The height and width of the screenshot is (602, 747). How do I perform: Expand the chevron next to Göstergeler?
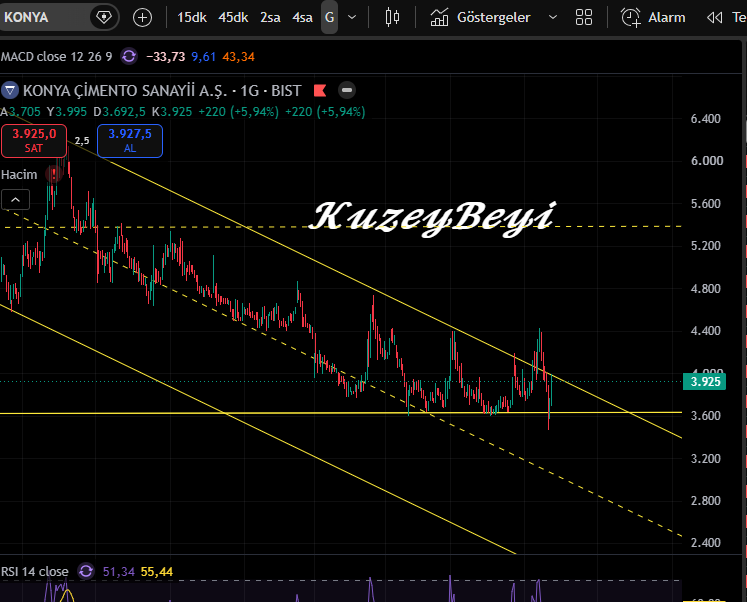pyautogui.click(x=553, y=18)
